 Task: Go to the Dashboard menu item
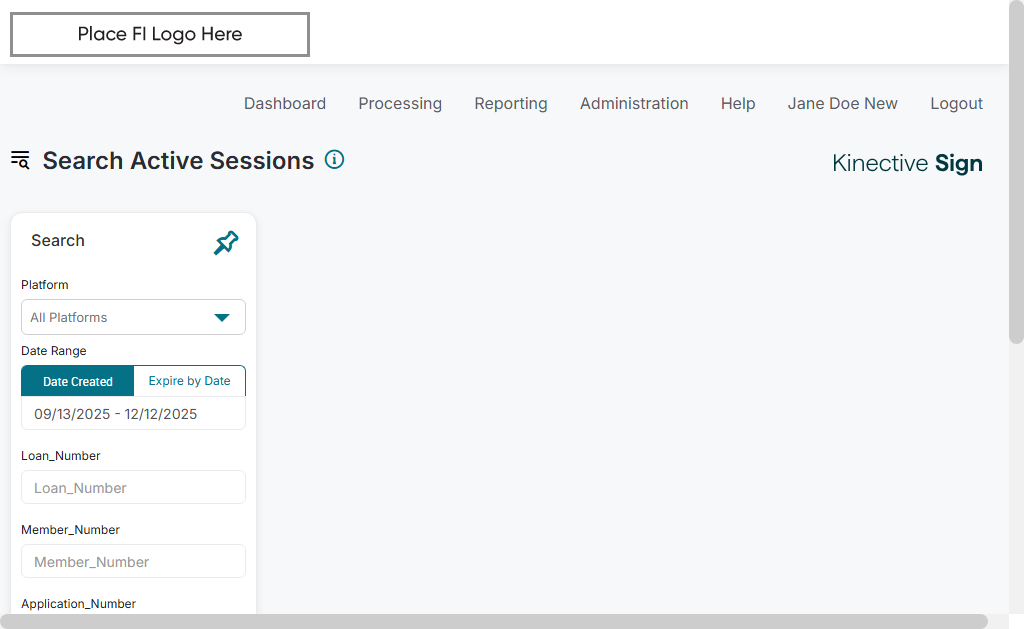[x=285, y=103]
